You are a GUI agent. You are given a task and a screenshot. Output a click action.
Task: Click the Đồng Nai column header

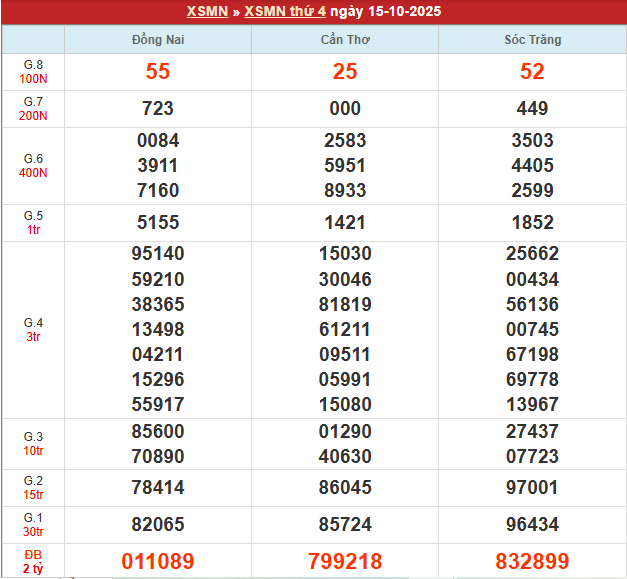pyautogui.click(x=158, y=40)
